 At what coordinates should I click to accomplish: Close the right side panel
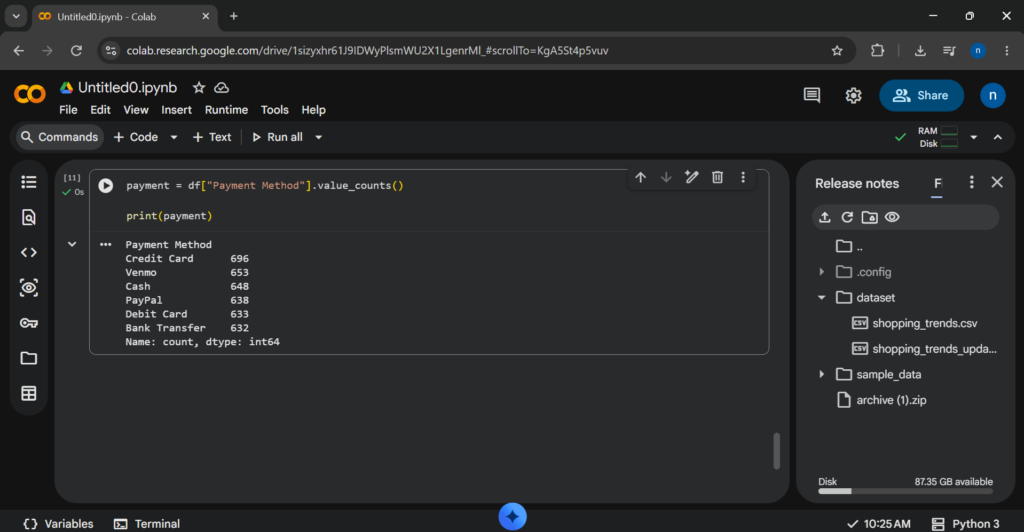click(x=997, y=183)
